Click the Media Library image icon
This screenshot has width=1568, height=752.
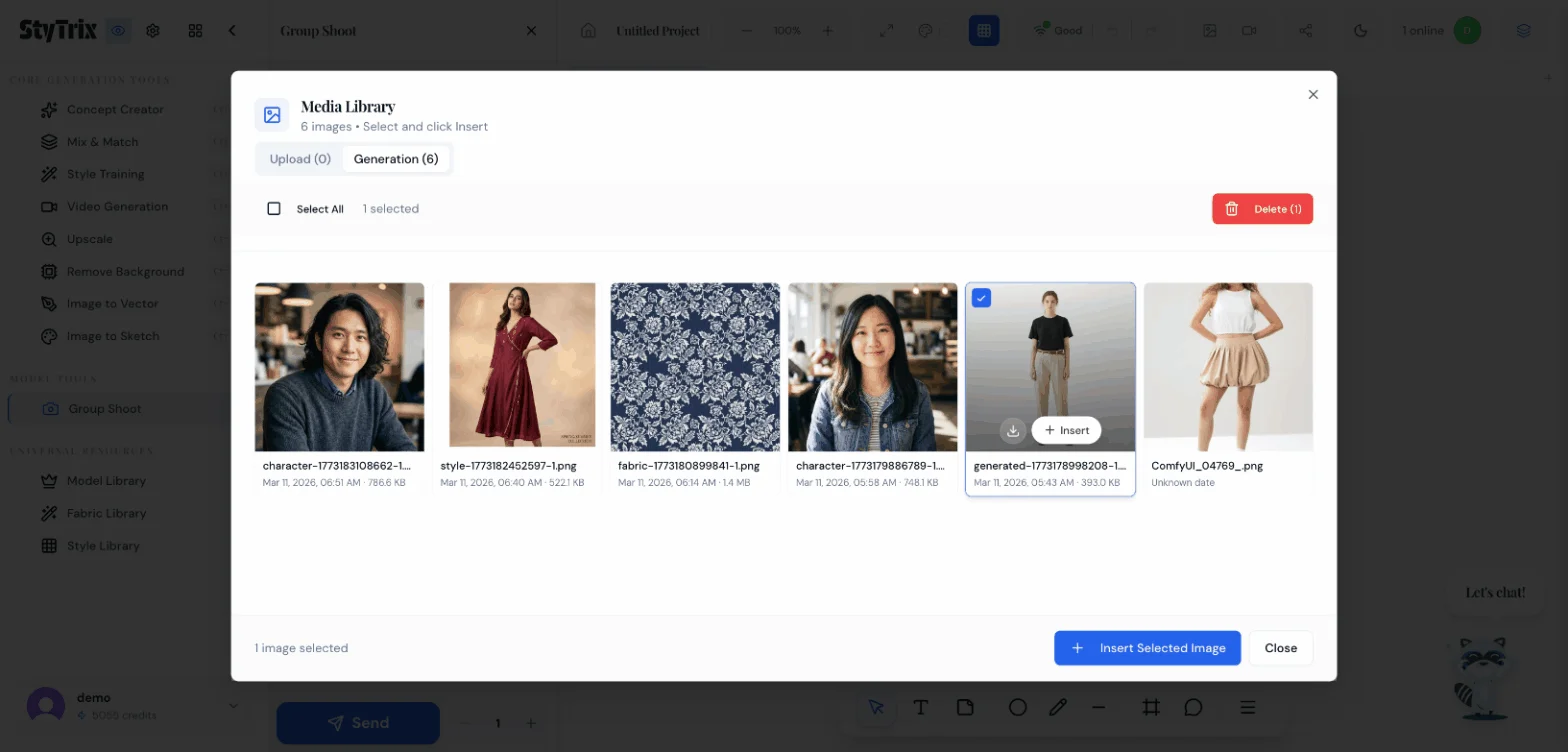tap(271, 115)
